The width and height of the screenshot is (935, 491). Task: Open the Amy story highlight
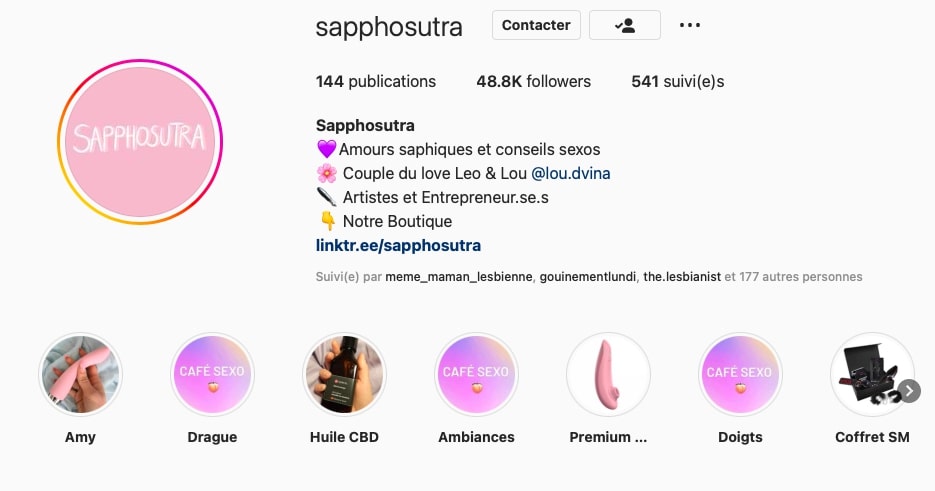[x=81, y=374]
